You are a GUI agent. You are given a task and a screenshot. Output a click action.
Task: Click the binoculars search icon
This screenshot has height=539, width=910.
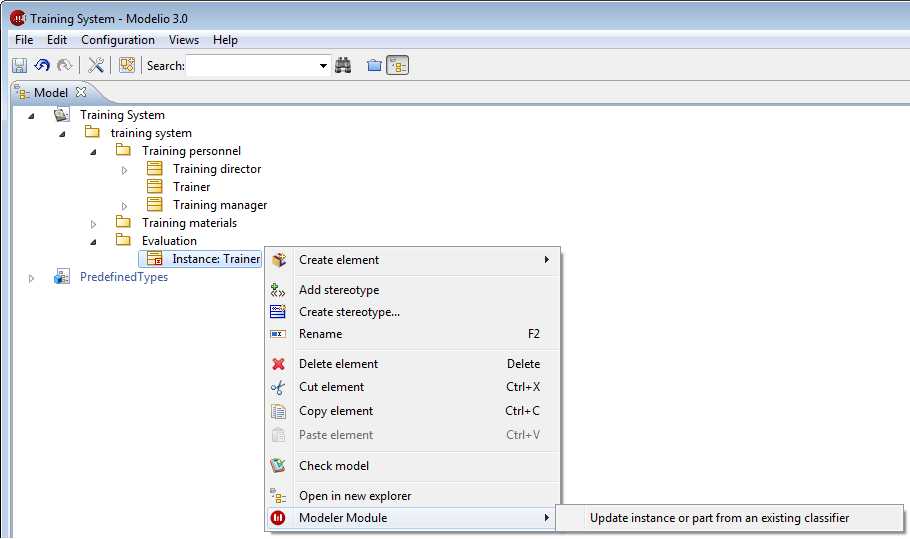pyautogui.click(x=343, y=66)
